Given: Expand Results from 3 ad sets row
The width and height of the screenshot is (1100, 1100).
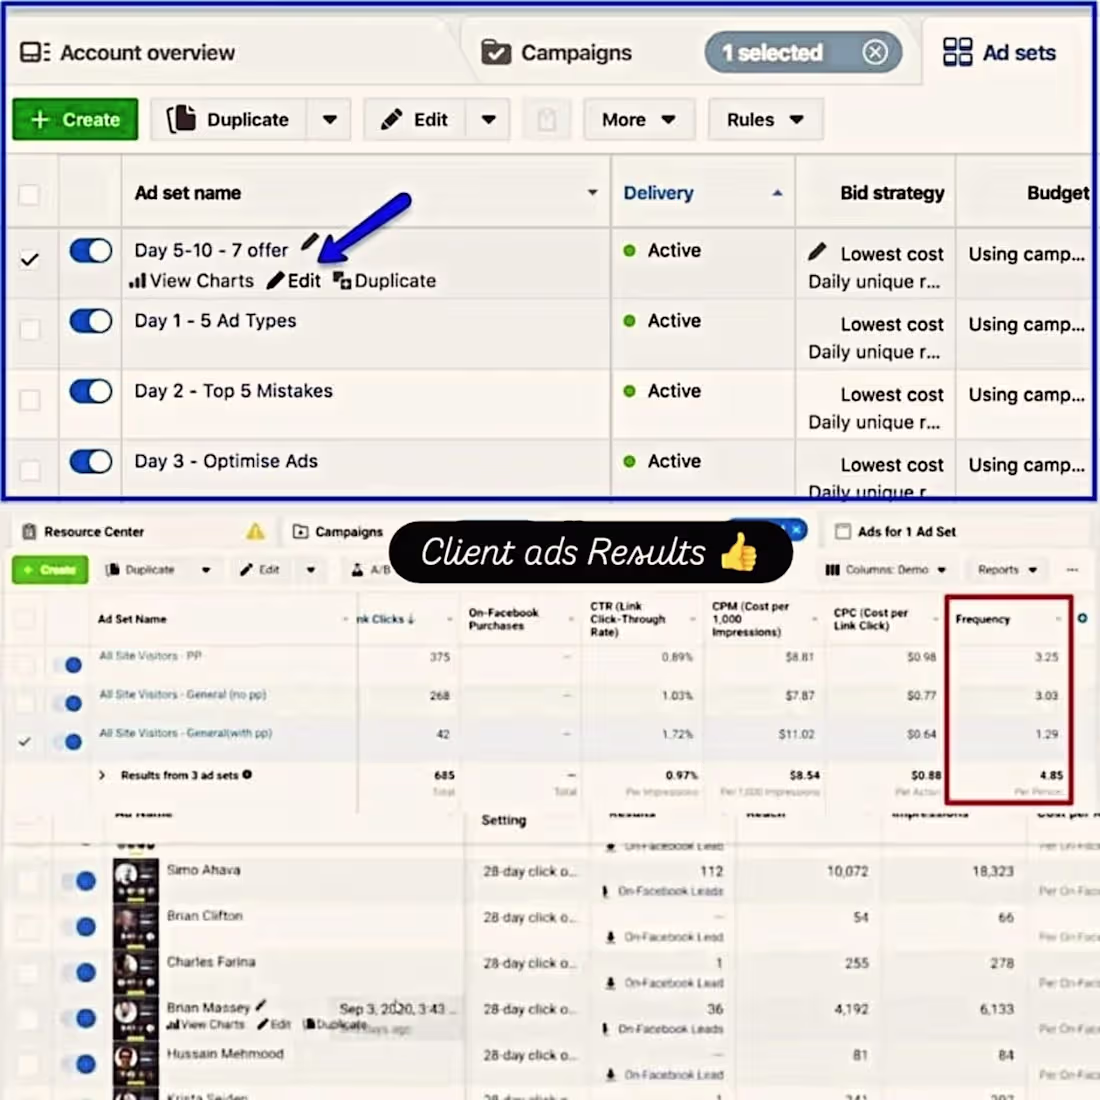Looking at the screenshot, I should click(x=100, y=775).
